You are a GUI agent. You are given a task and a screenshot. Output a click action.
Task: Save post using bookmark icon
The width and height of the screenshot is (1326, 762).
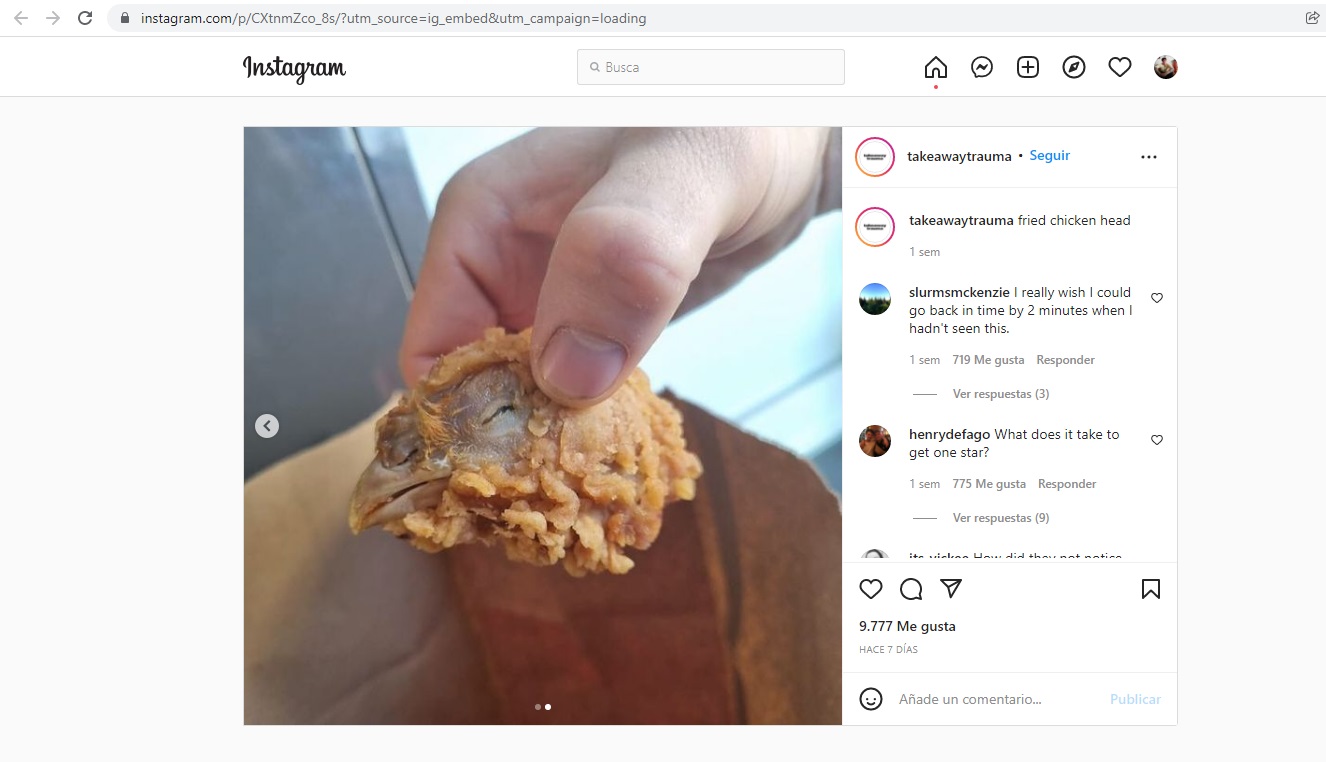click(x=1150, y=589)
